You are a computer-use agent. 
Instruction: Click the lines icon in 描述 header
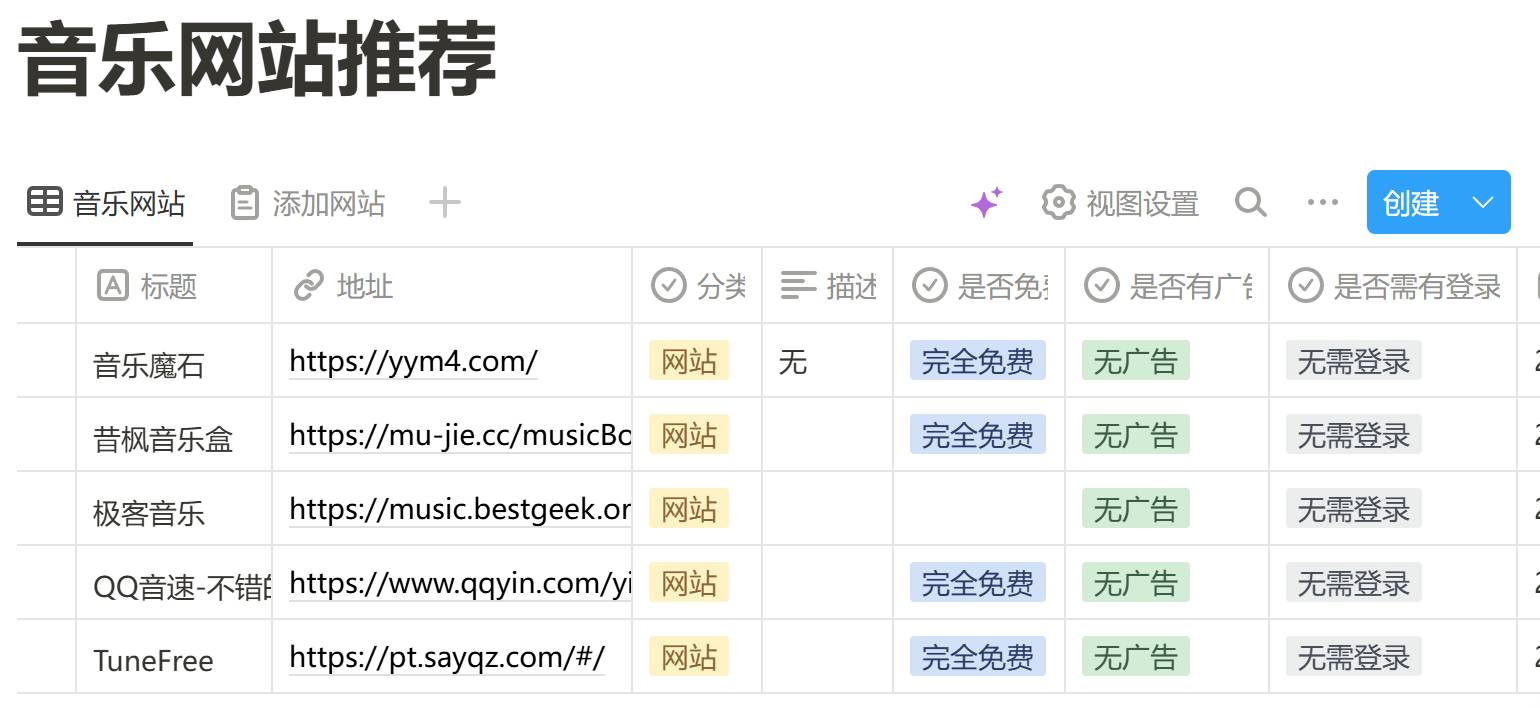798,286
